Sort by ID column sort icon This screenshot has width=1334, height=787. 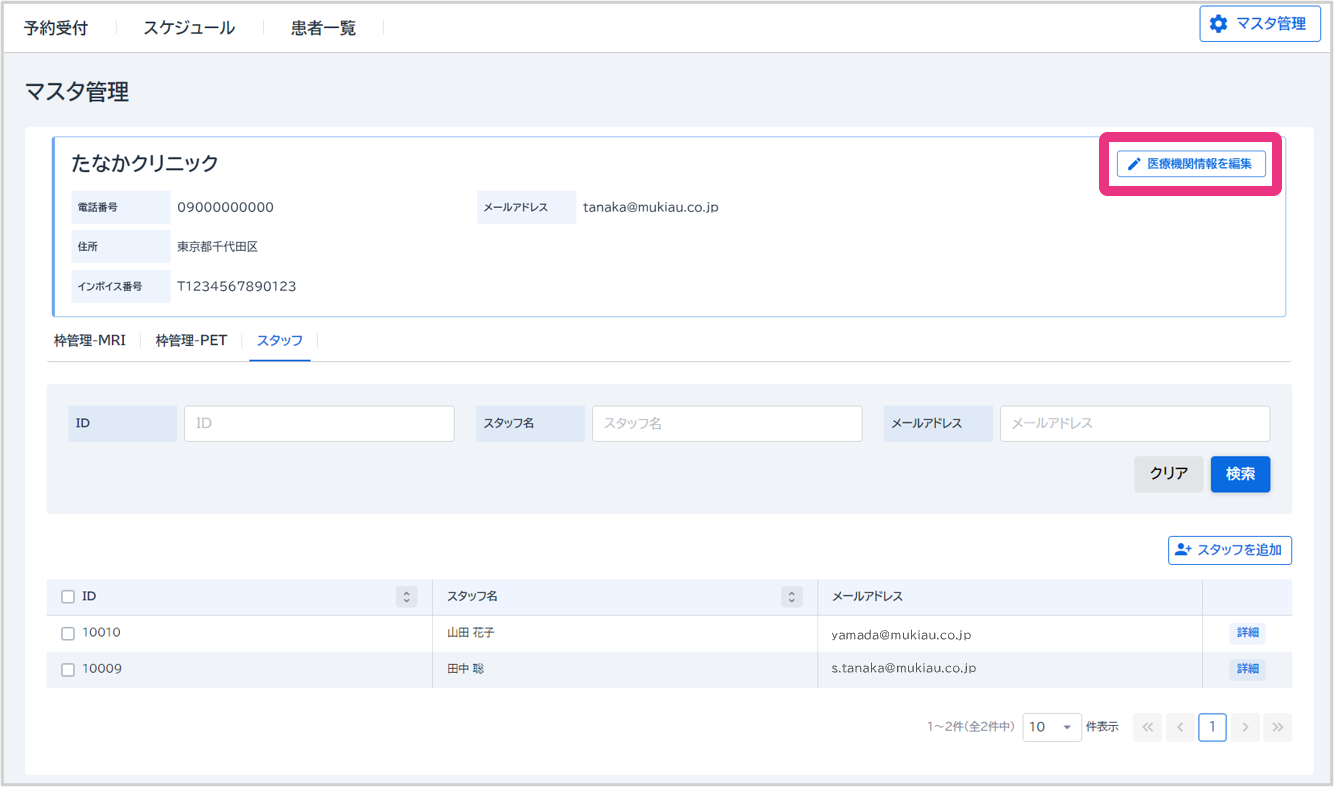coord(406,597)
